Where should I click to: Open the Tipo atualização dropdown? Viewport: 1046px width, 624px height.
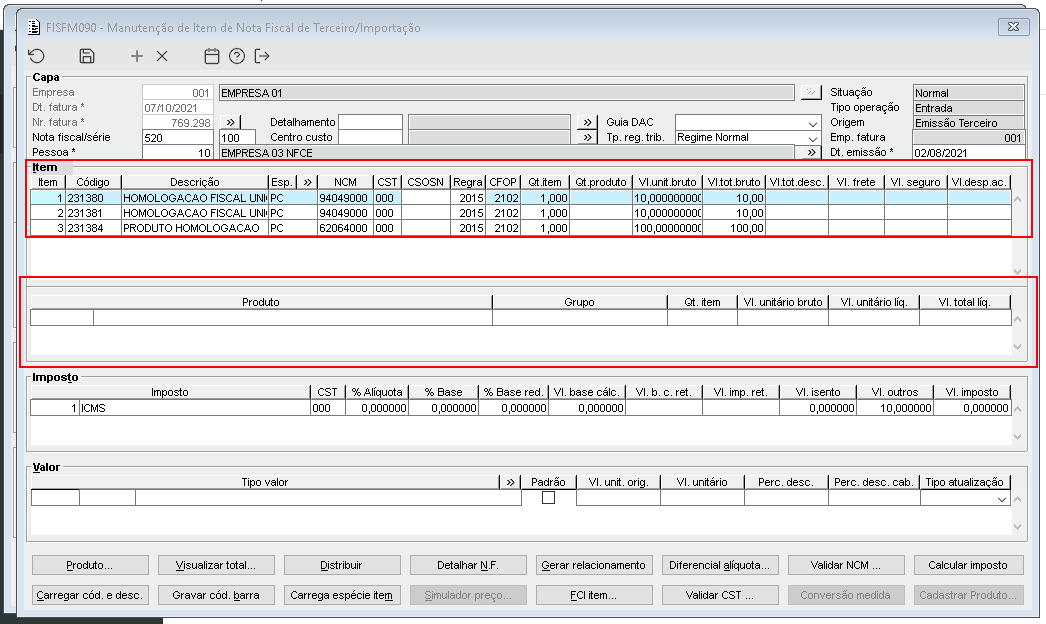click(1001, 499)
